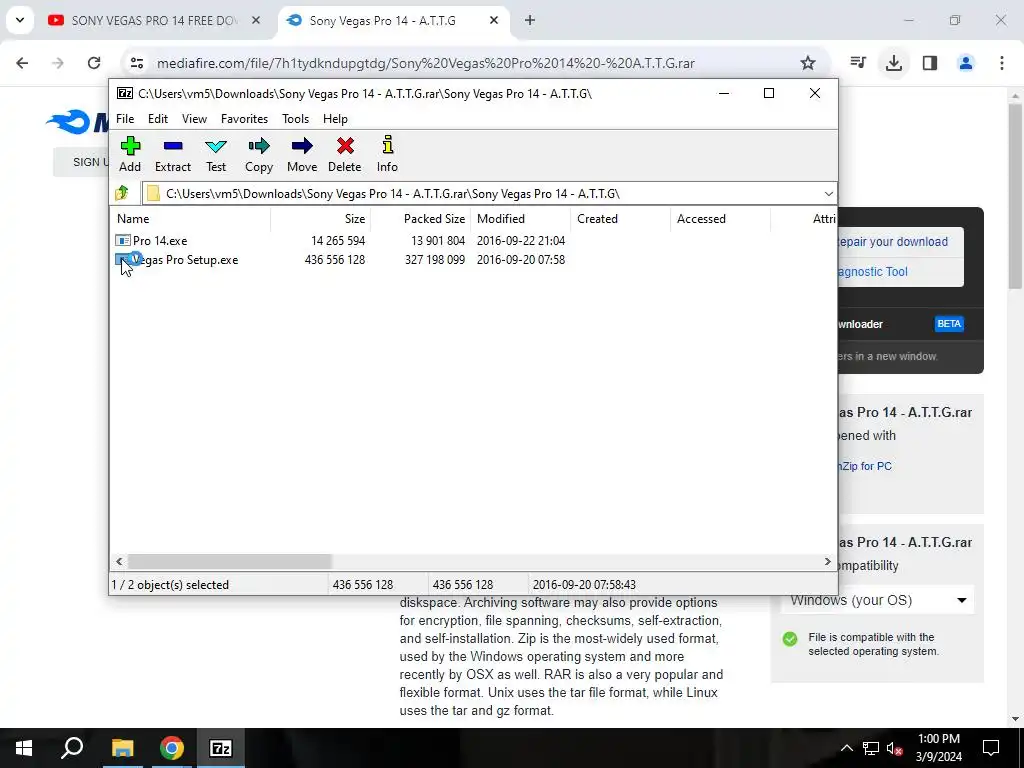Sort by the Packed Size column header
This screenshot has height=768, width=1024.
[x=421, y=219]
